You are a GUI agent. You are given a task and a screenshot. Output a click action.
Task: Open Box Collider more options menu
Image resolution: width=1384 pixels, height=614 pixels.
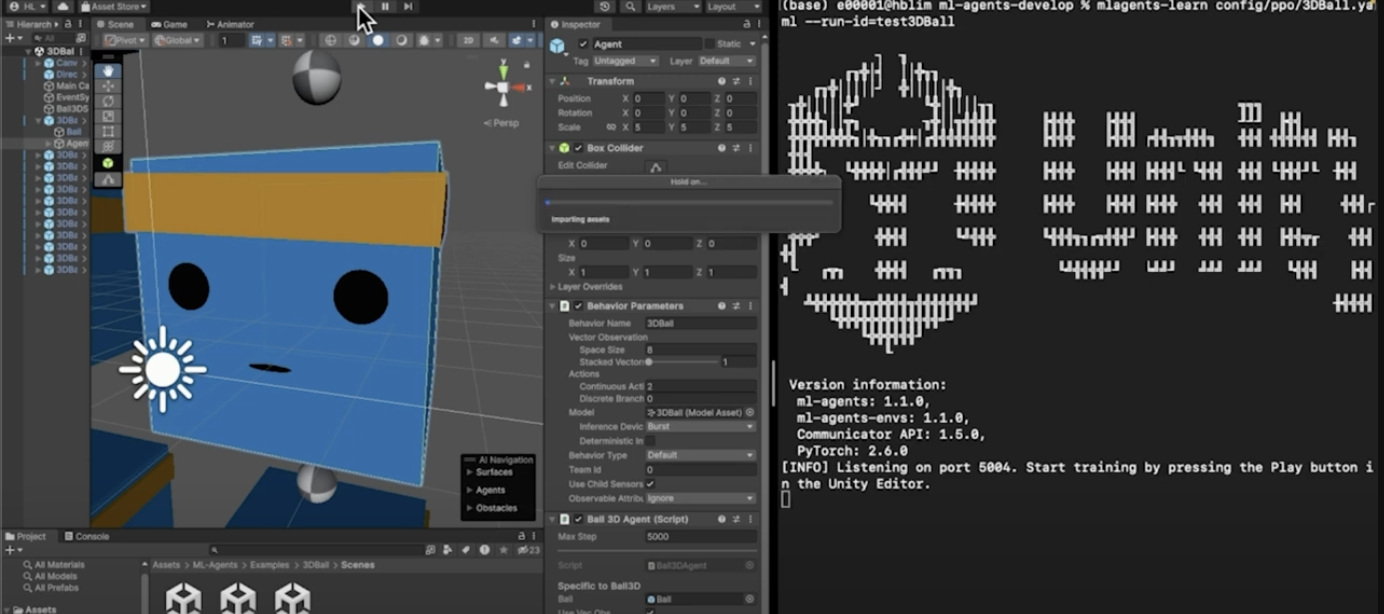[x=751, y=148]
